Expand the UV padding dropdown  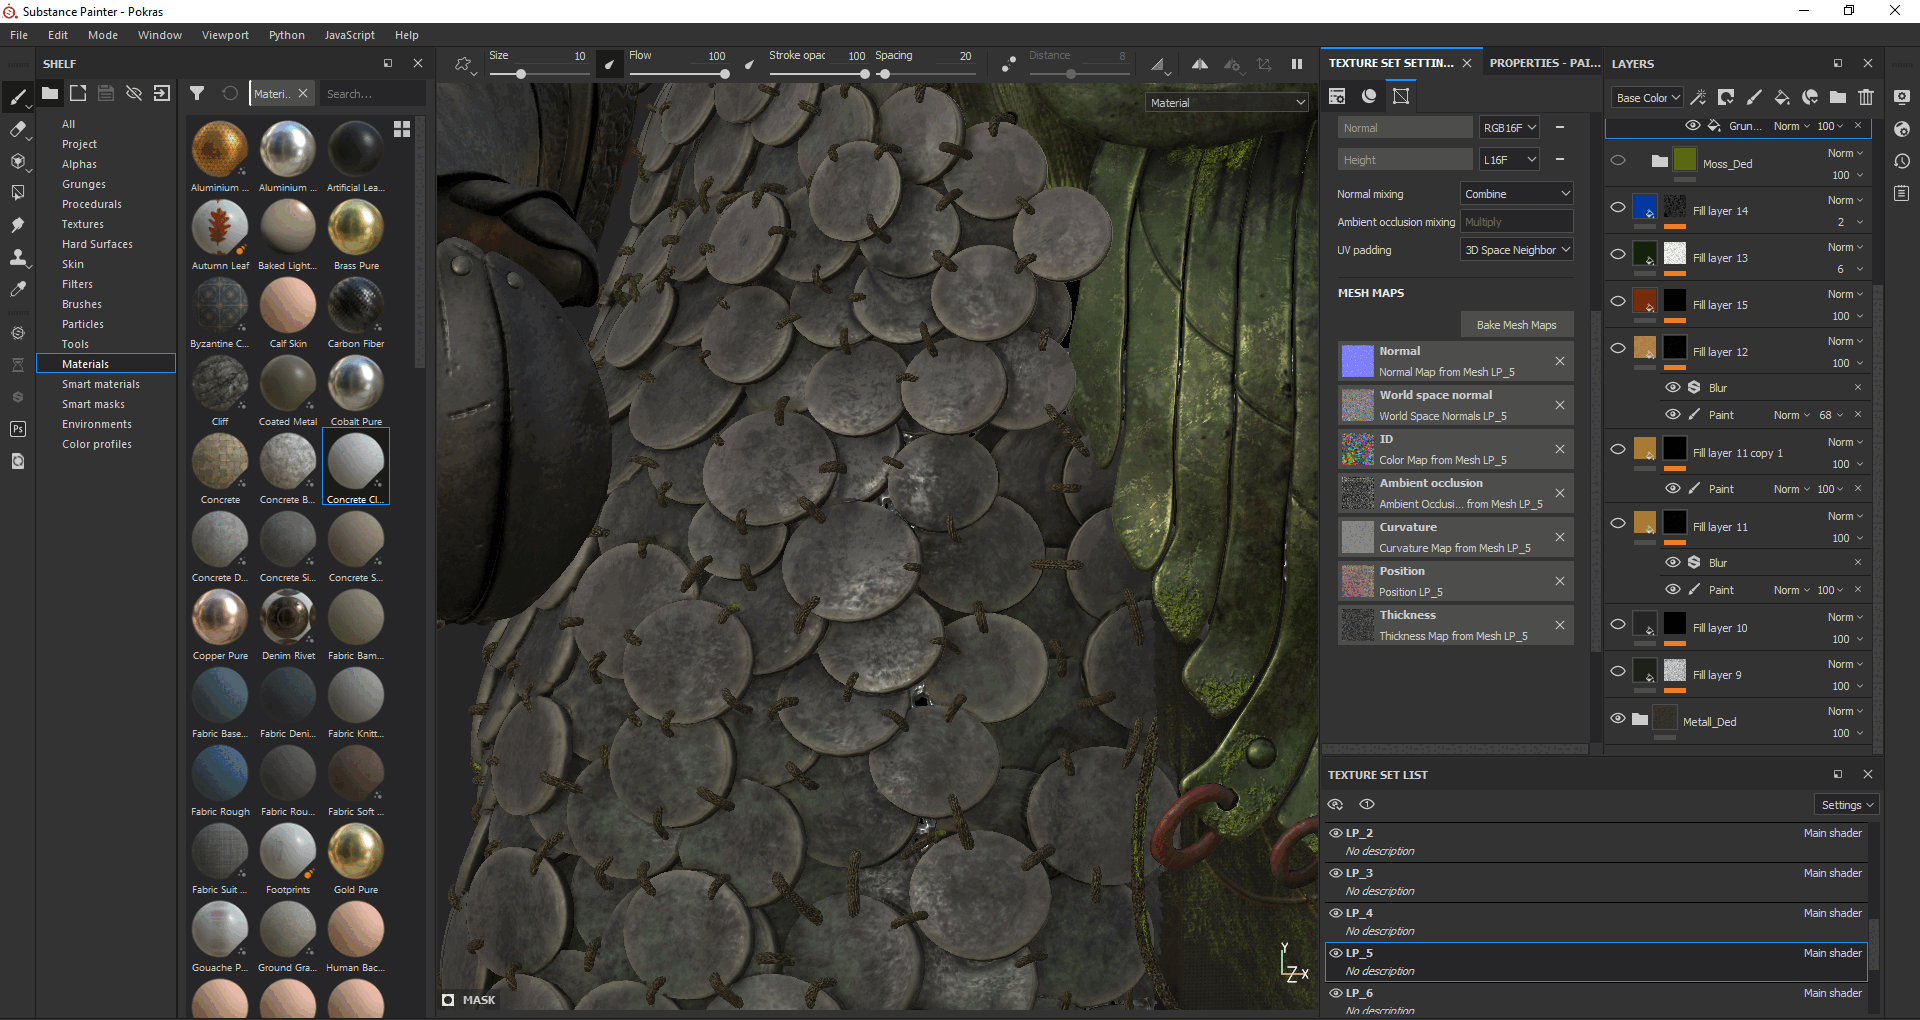click(1517, 250)
